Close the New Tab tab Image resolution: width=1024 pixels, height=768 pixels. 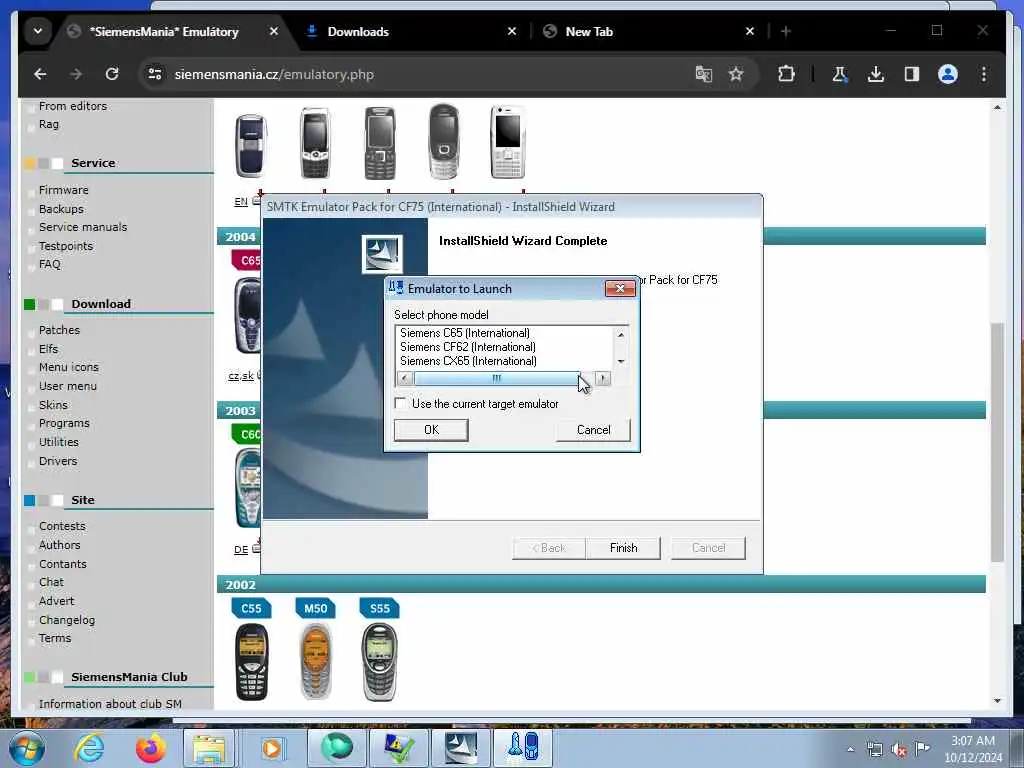pos(750,31)
